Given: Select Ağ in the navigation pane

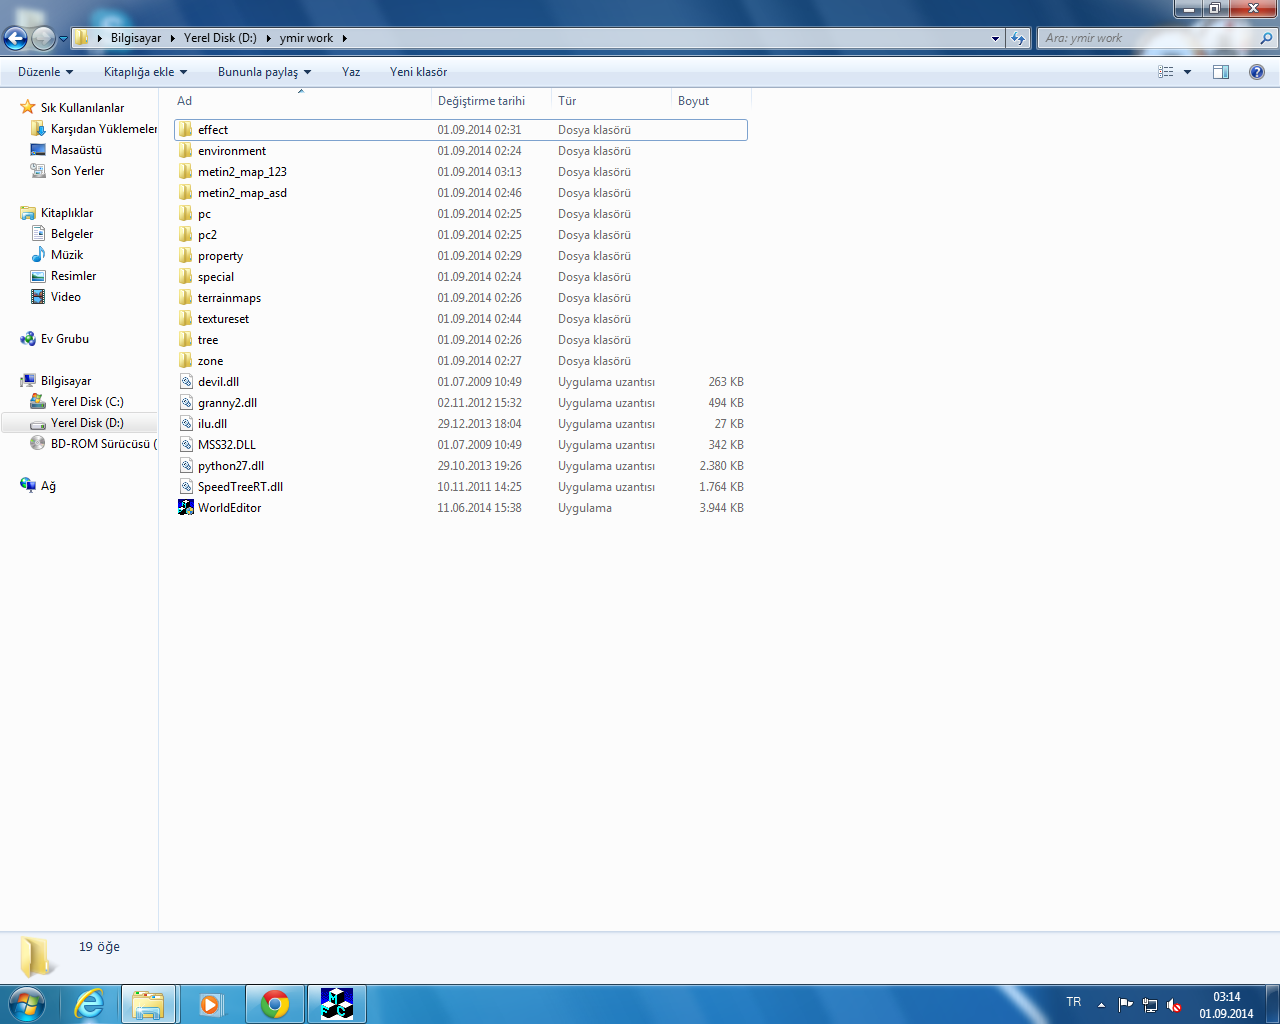Looking at the screenshot, I should (x=38, y=486).
